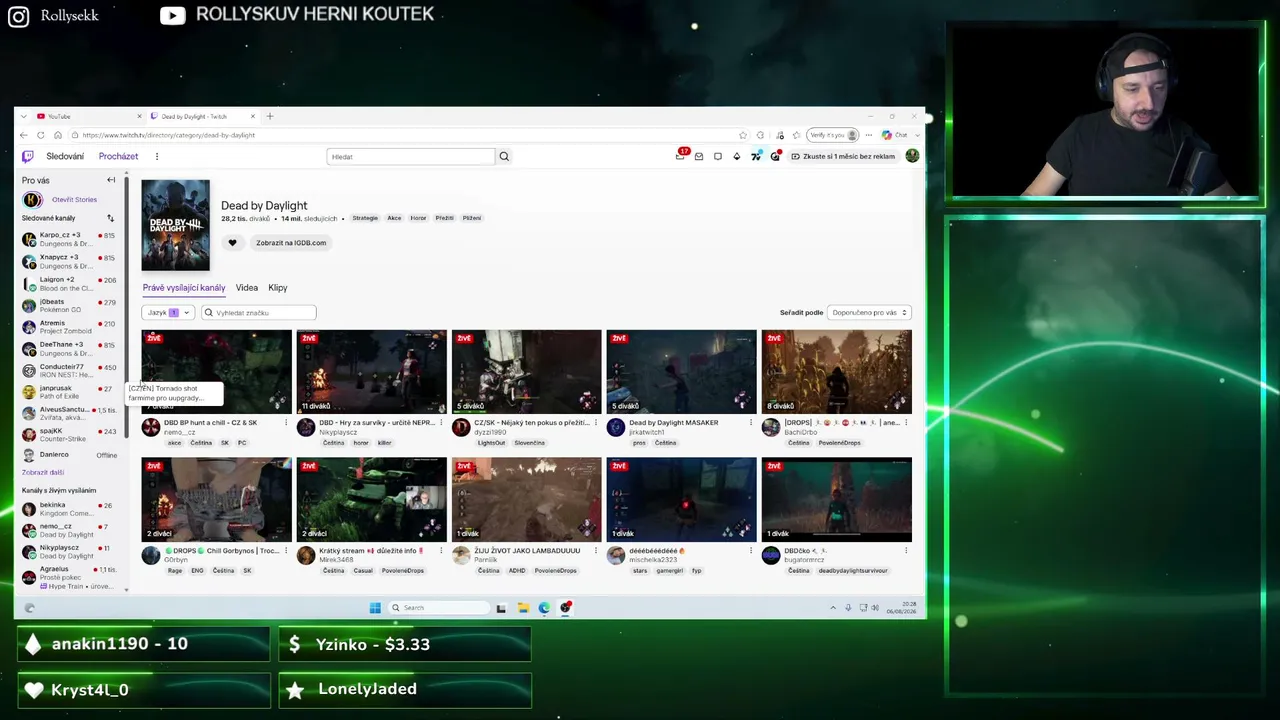Click the Strategie tag
Screen dimensions: 1280x720
click(365, 218)
